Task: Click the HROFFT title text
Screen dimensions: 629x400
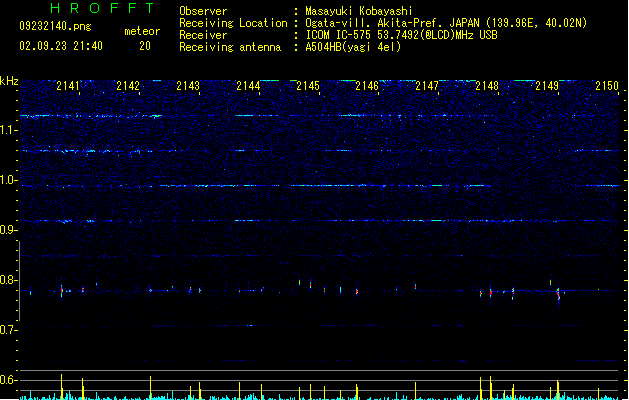Action: coord(102,8)
